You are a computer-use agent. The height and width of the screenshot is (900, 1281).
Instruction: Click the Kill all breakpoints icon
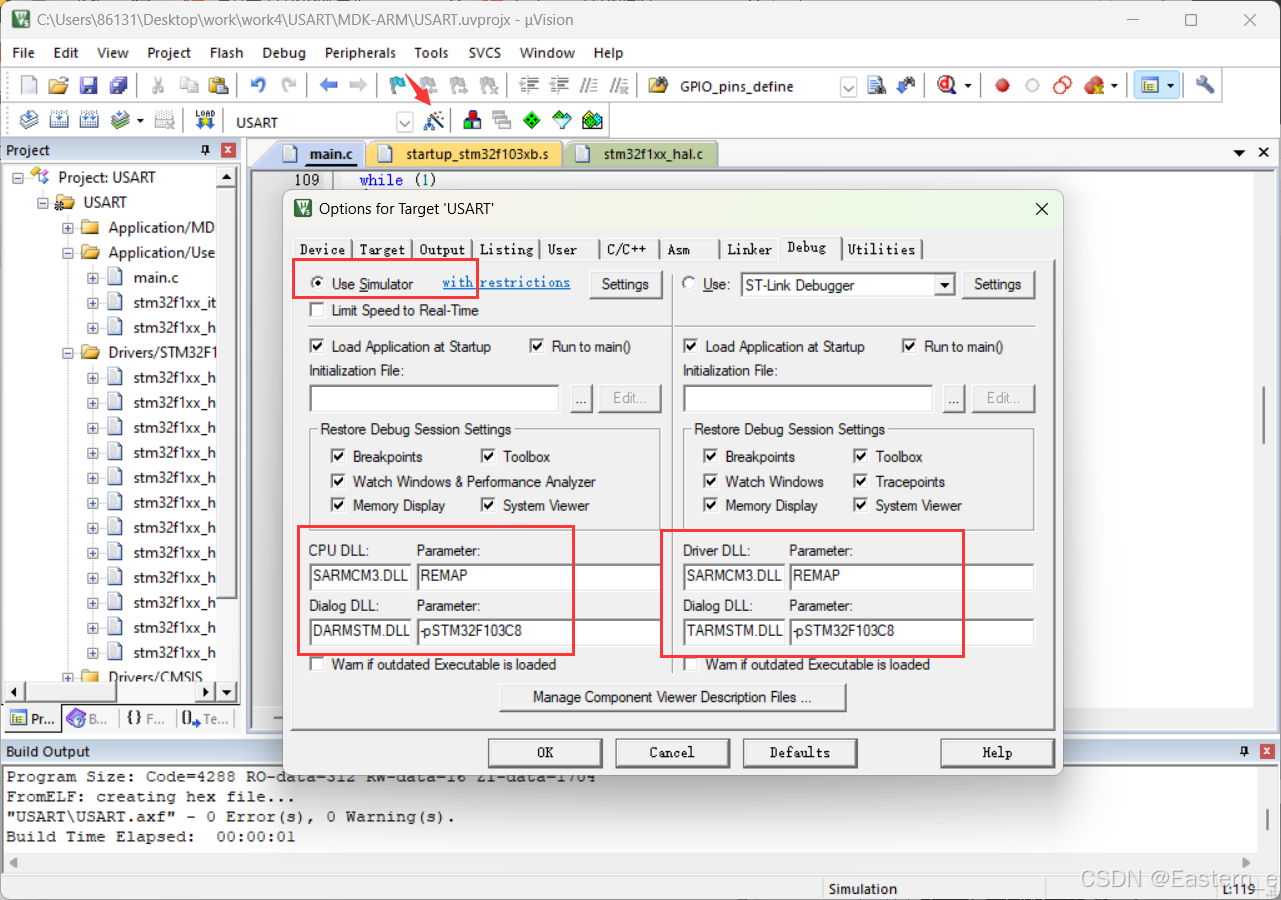pos(1094,86)
